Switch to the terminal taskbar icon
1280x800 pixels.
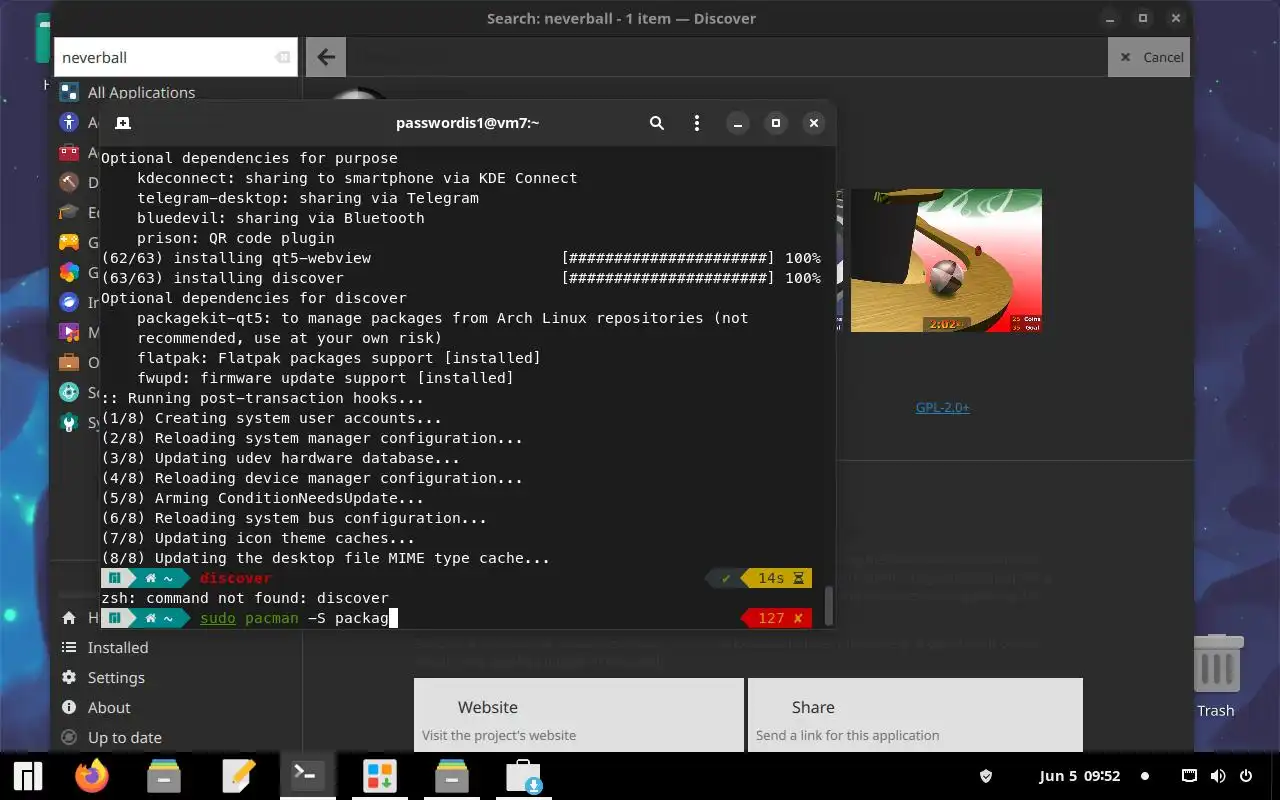pyautogui.click(x=307, y=776)
